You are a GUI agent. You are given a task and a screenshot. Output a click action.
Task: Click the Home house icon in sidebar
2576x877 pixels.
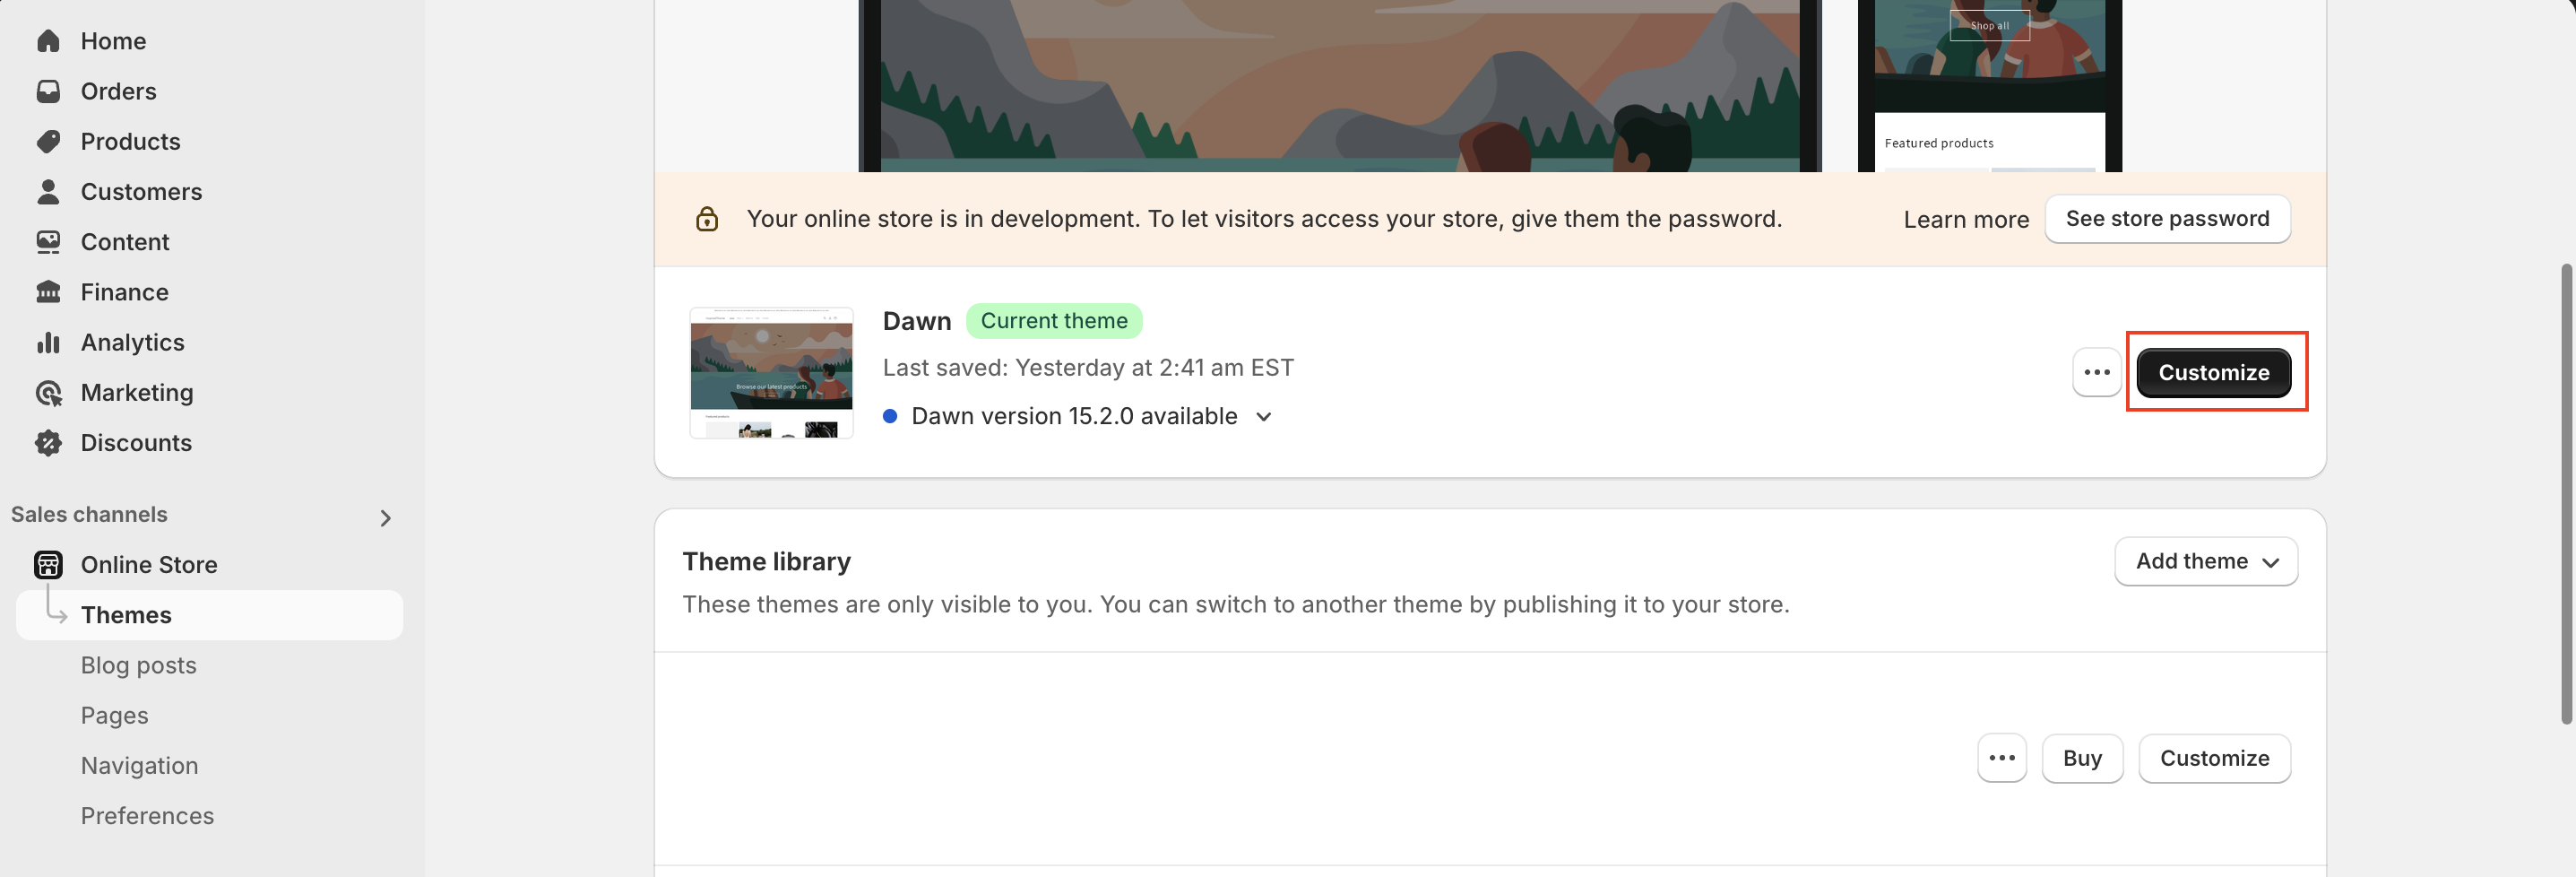click(48, 41)
